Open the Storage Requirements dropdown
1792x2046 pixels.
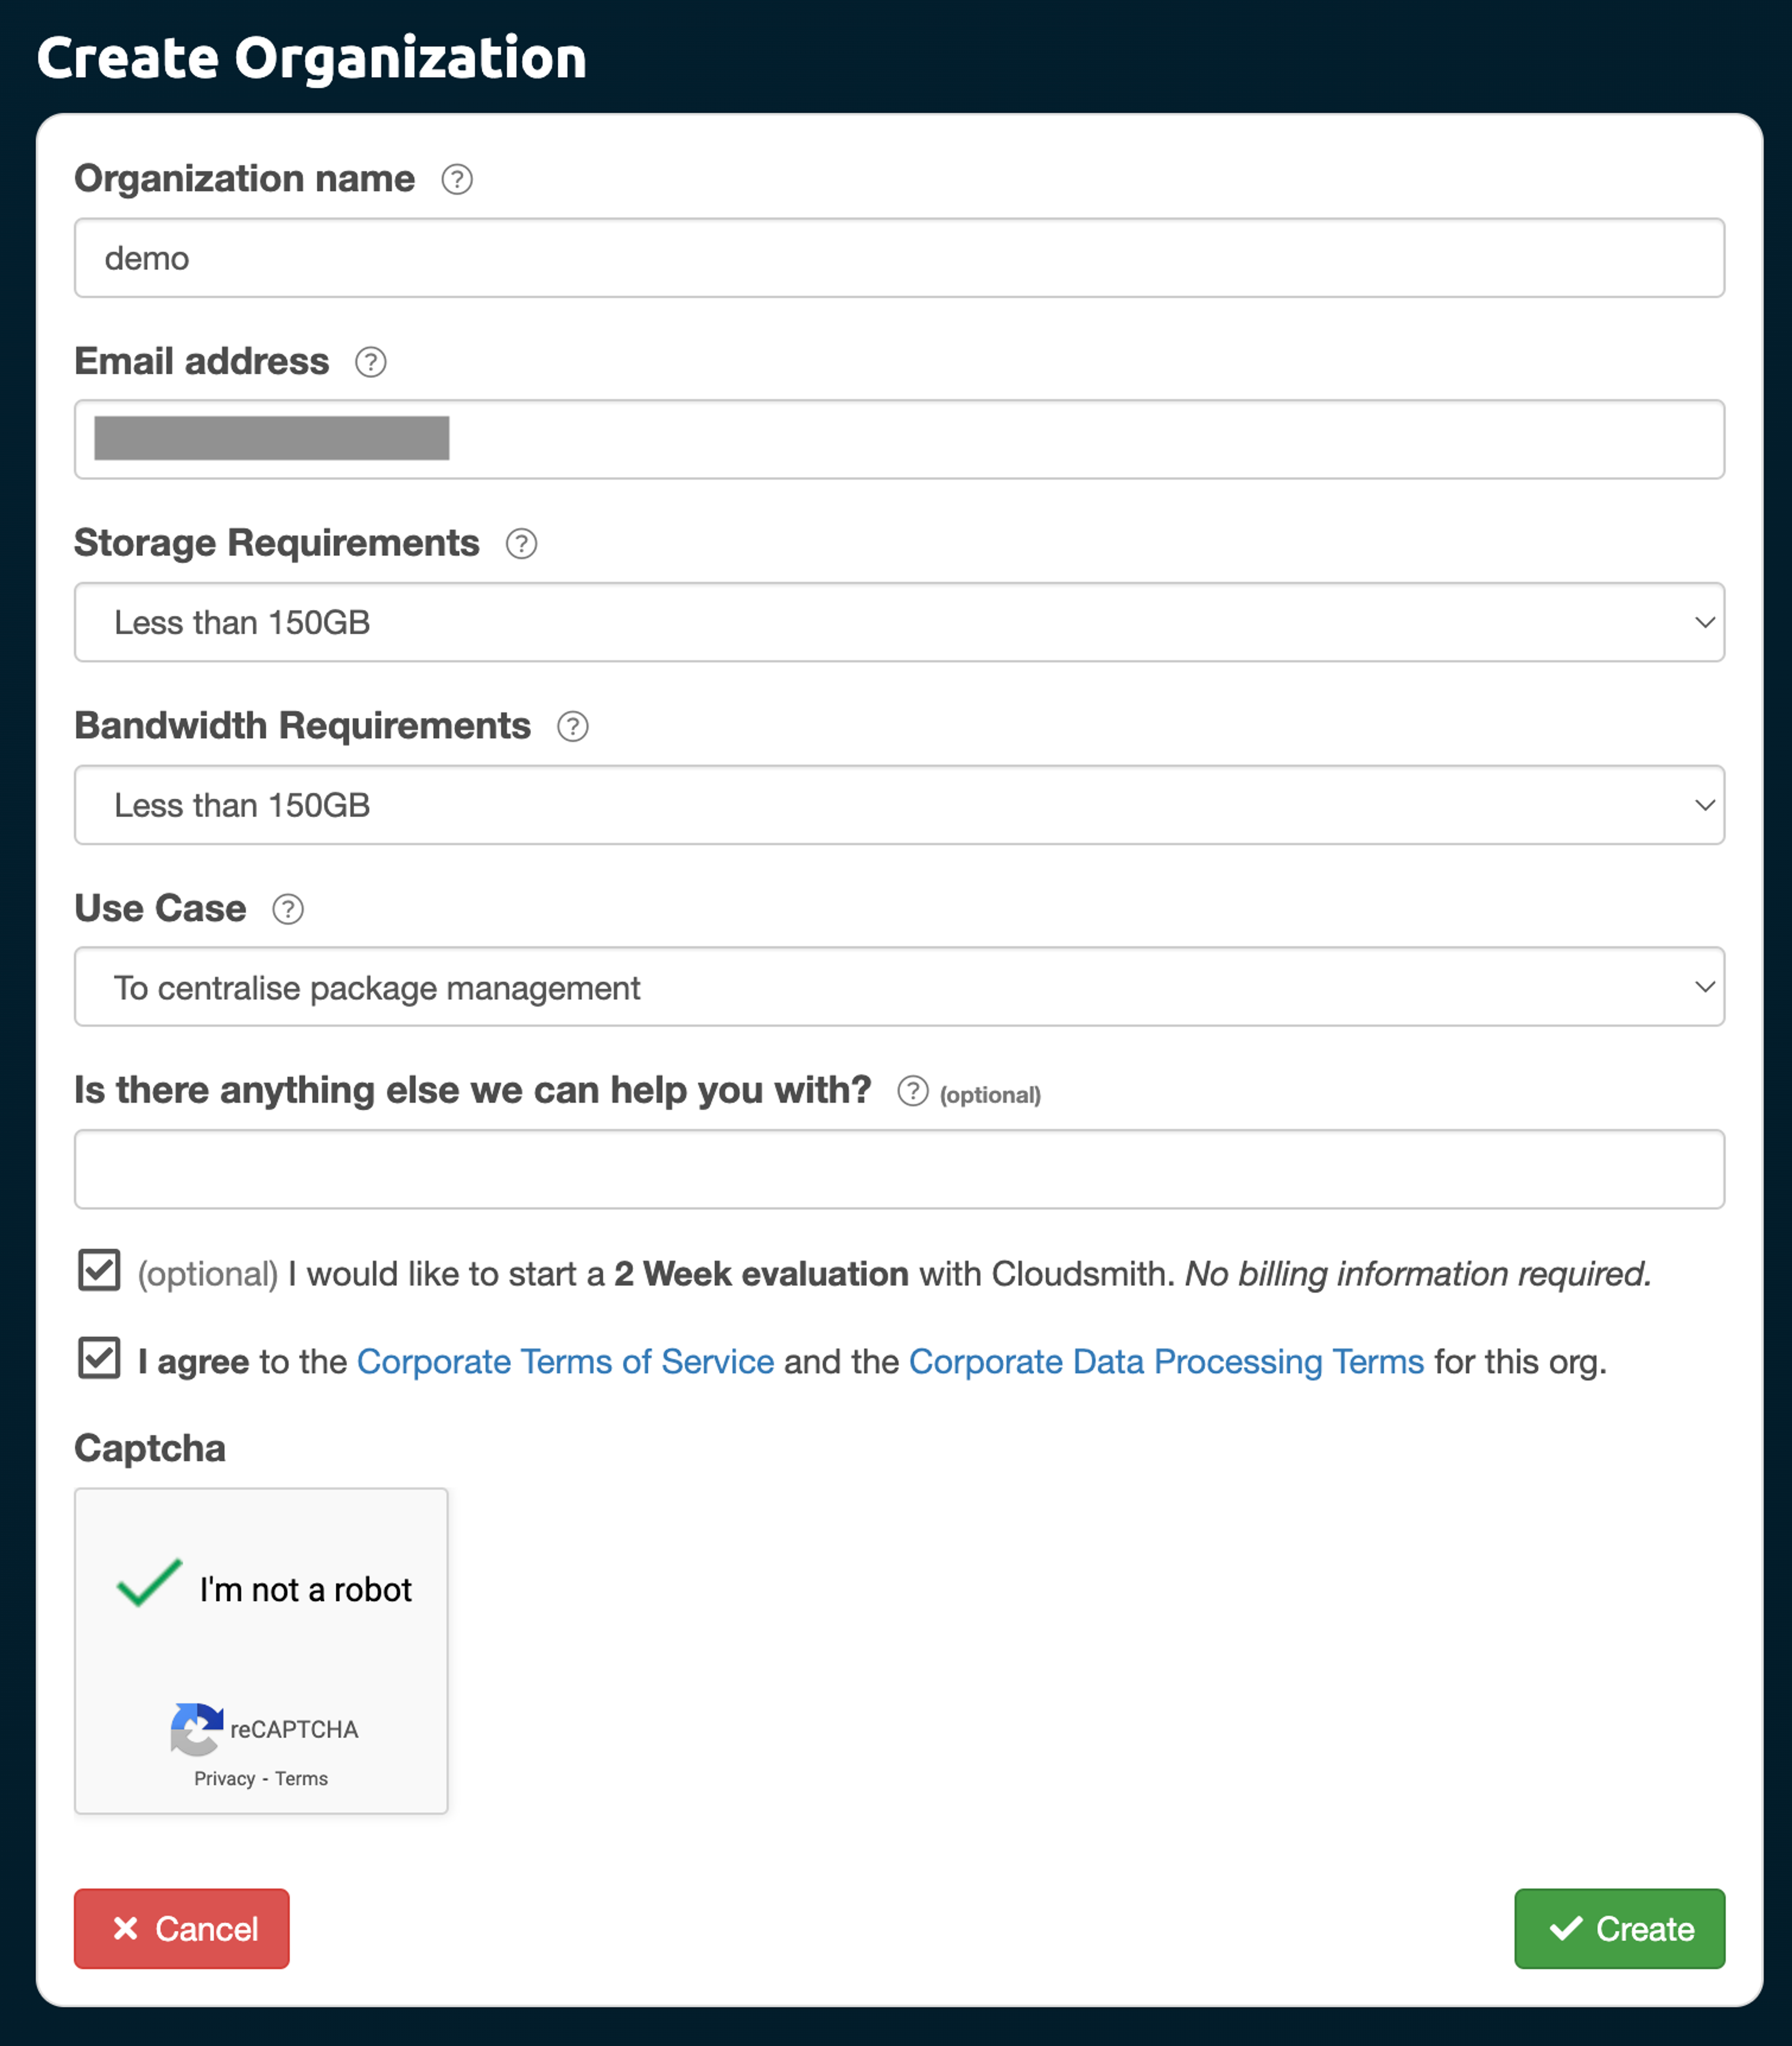coord(898,622)
